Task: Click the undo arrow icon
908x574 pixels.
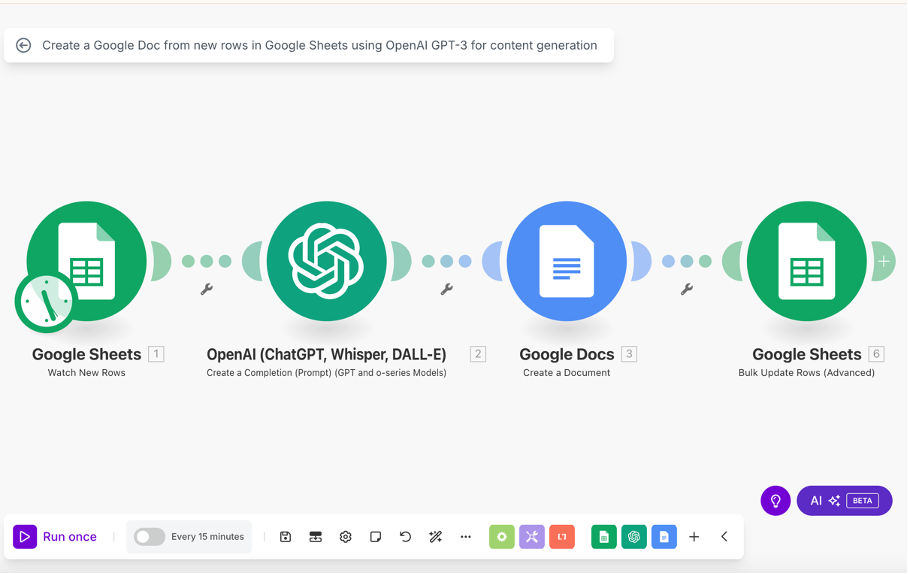Action: (405, 537)
